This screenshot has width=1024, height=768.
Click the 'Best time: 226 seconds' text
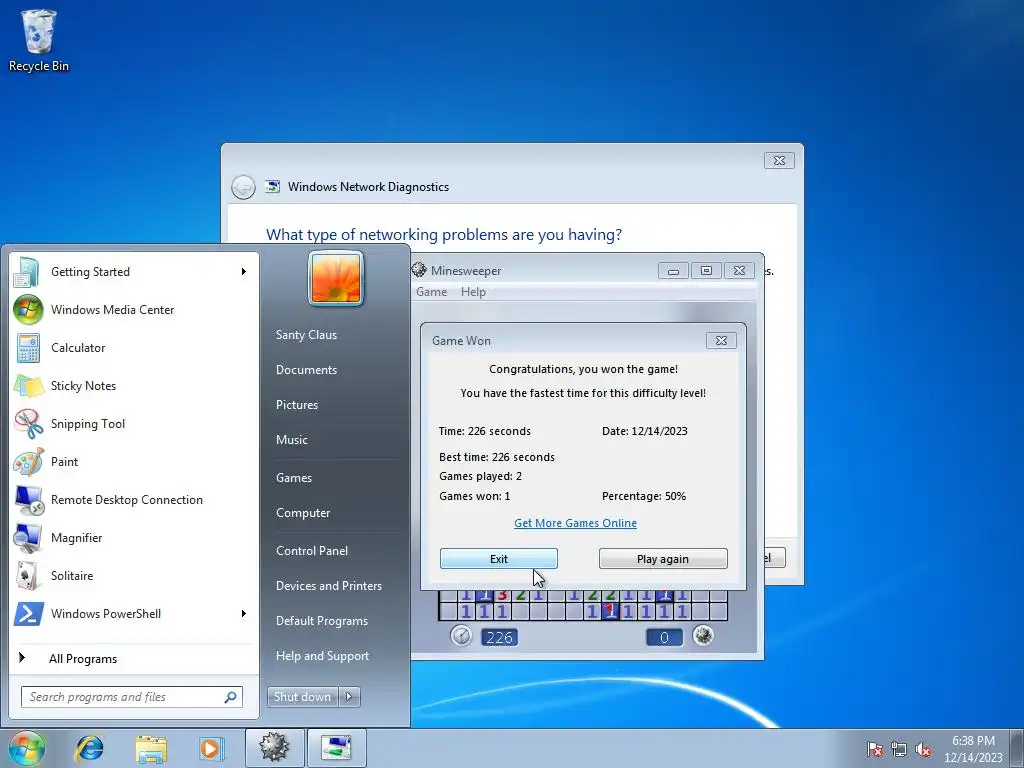pyautogui.click(x=497, y=457)
